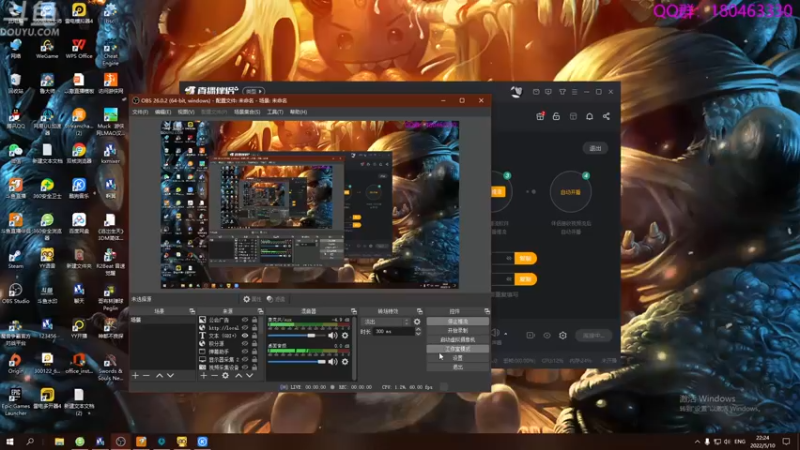The height and width of the screenshot is (450, 800).
Task: Start the virtual camera in OBS controls
Action: pyautogui.click(x=458, y=340)
